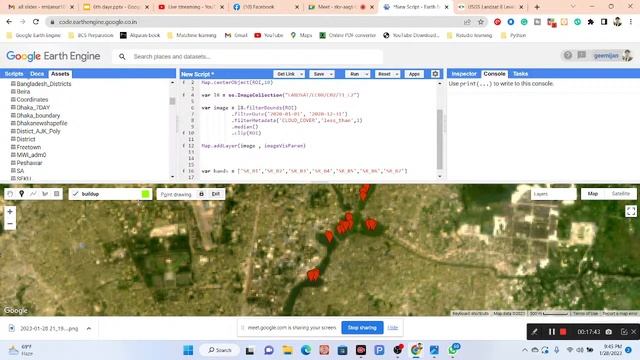
Task: Select the Freetown asset
Action: [29, 147]
